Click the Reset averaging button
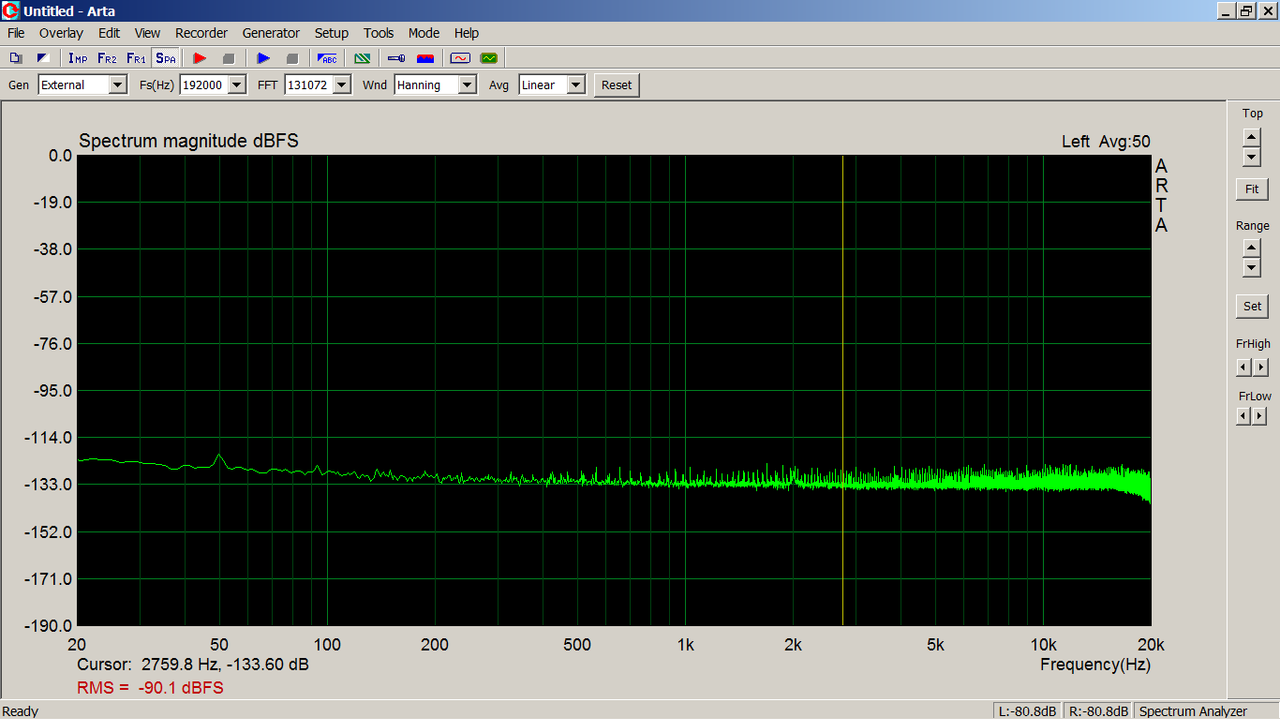 point(616,85)
